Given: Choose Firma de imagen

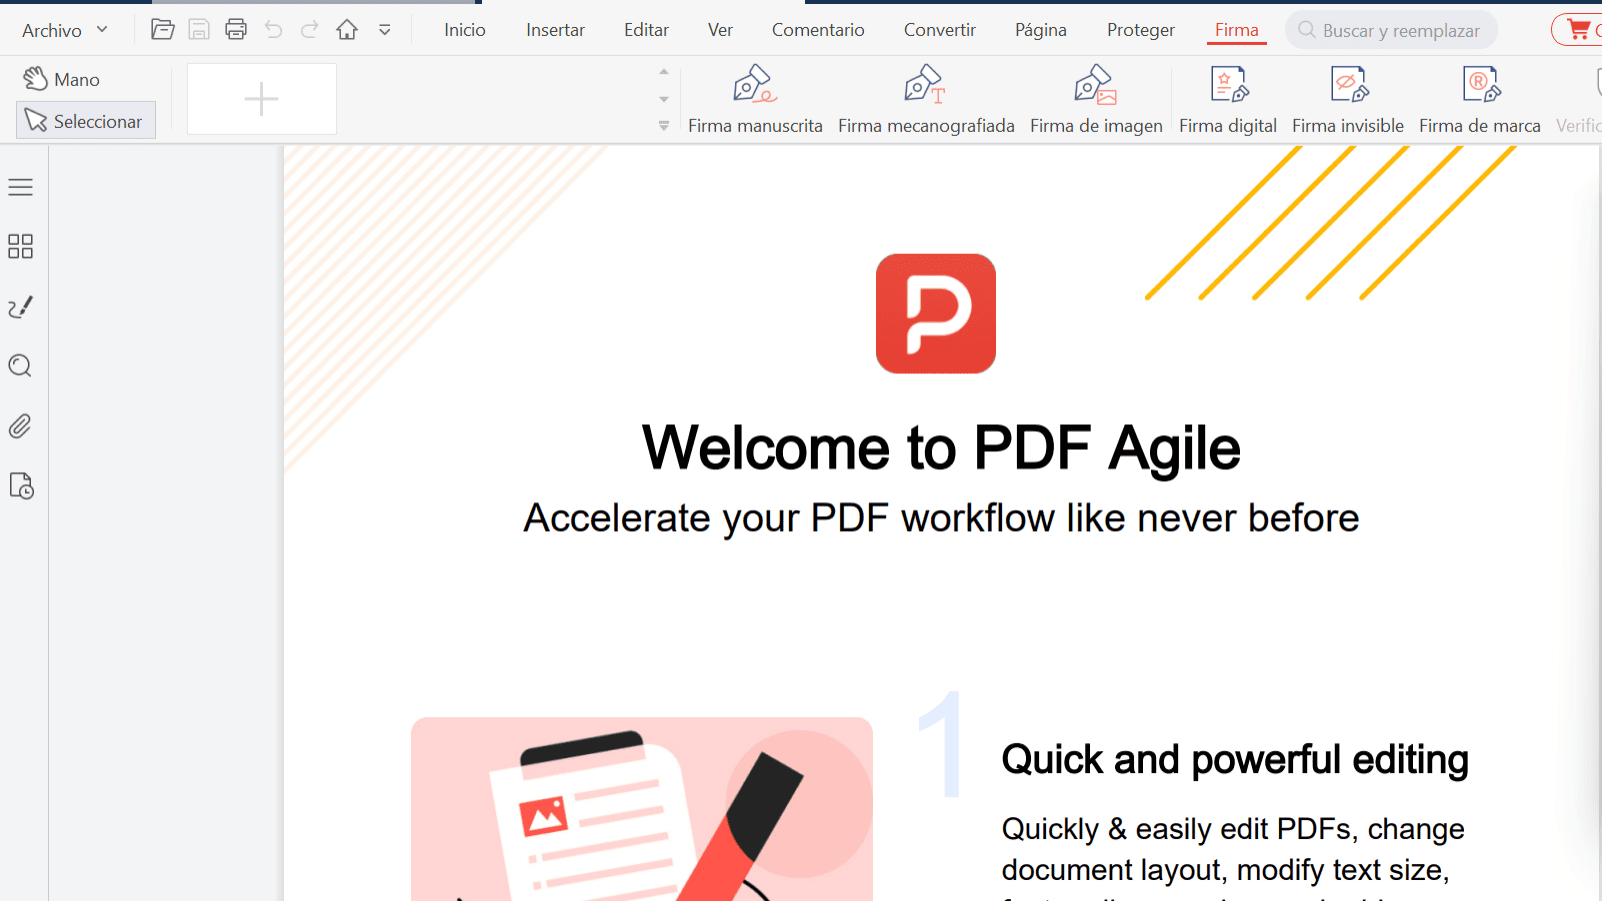Looking at the screenshot, I should (1096, 99).
